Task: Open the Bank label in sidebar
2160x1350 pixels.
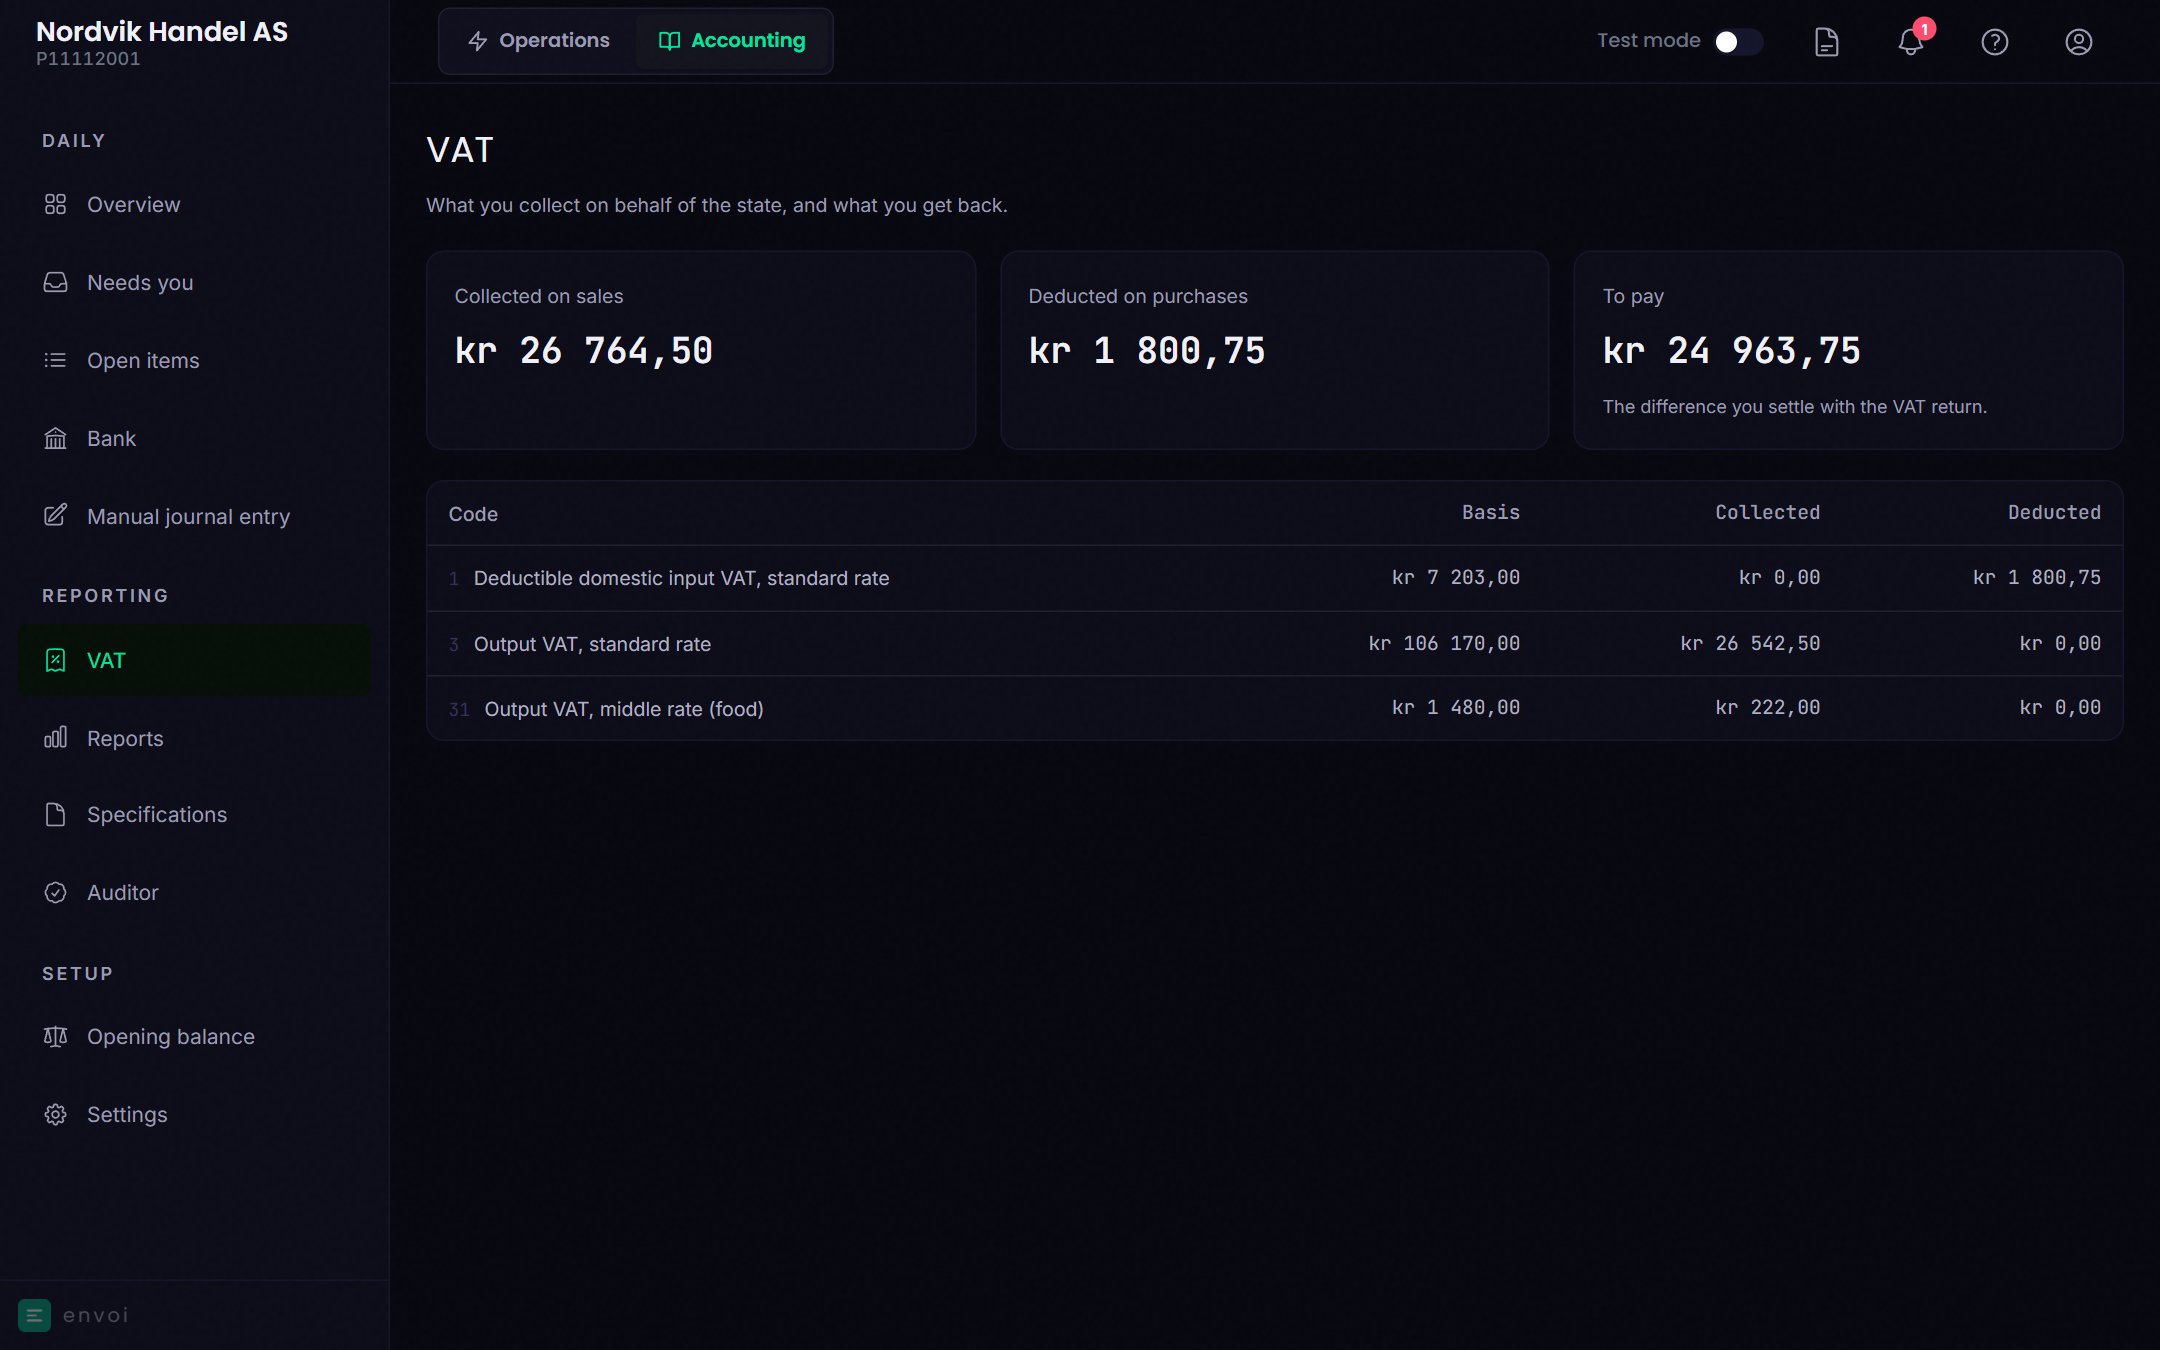Action: click(111, 438)
